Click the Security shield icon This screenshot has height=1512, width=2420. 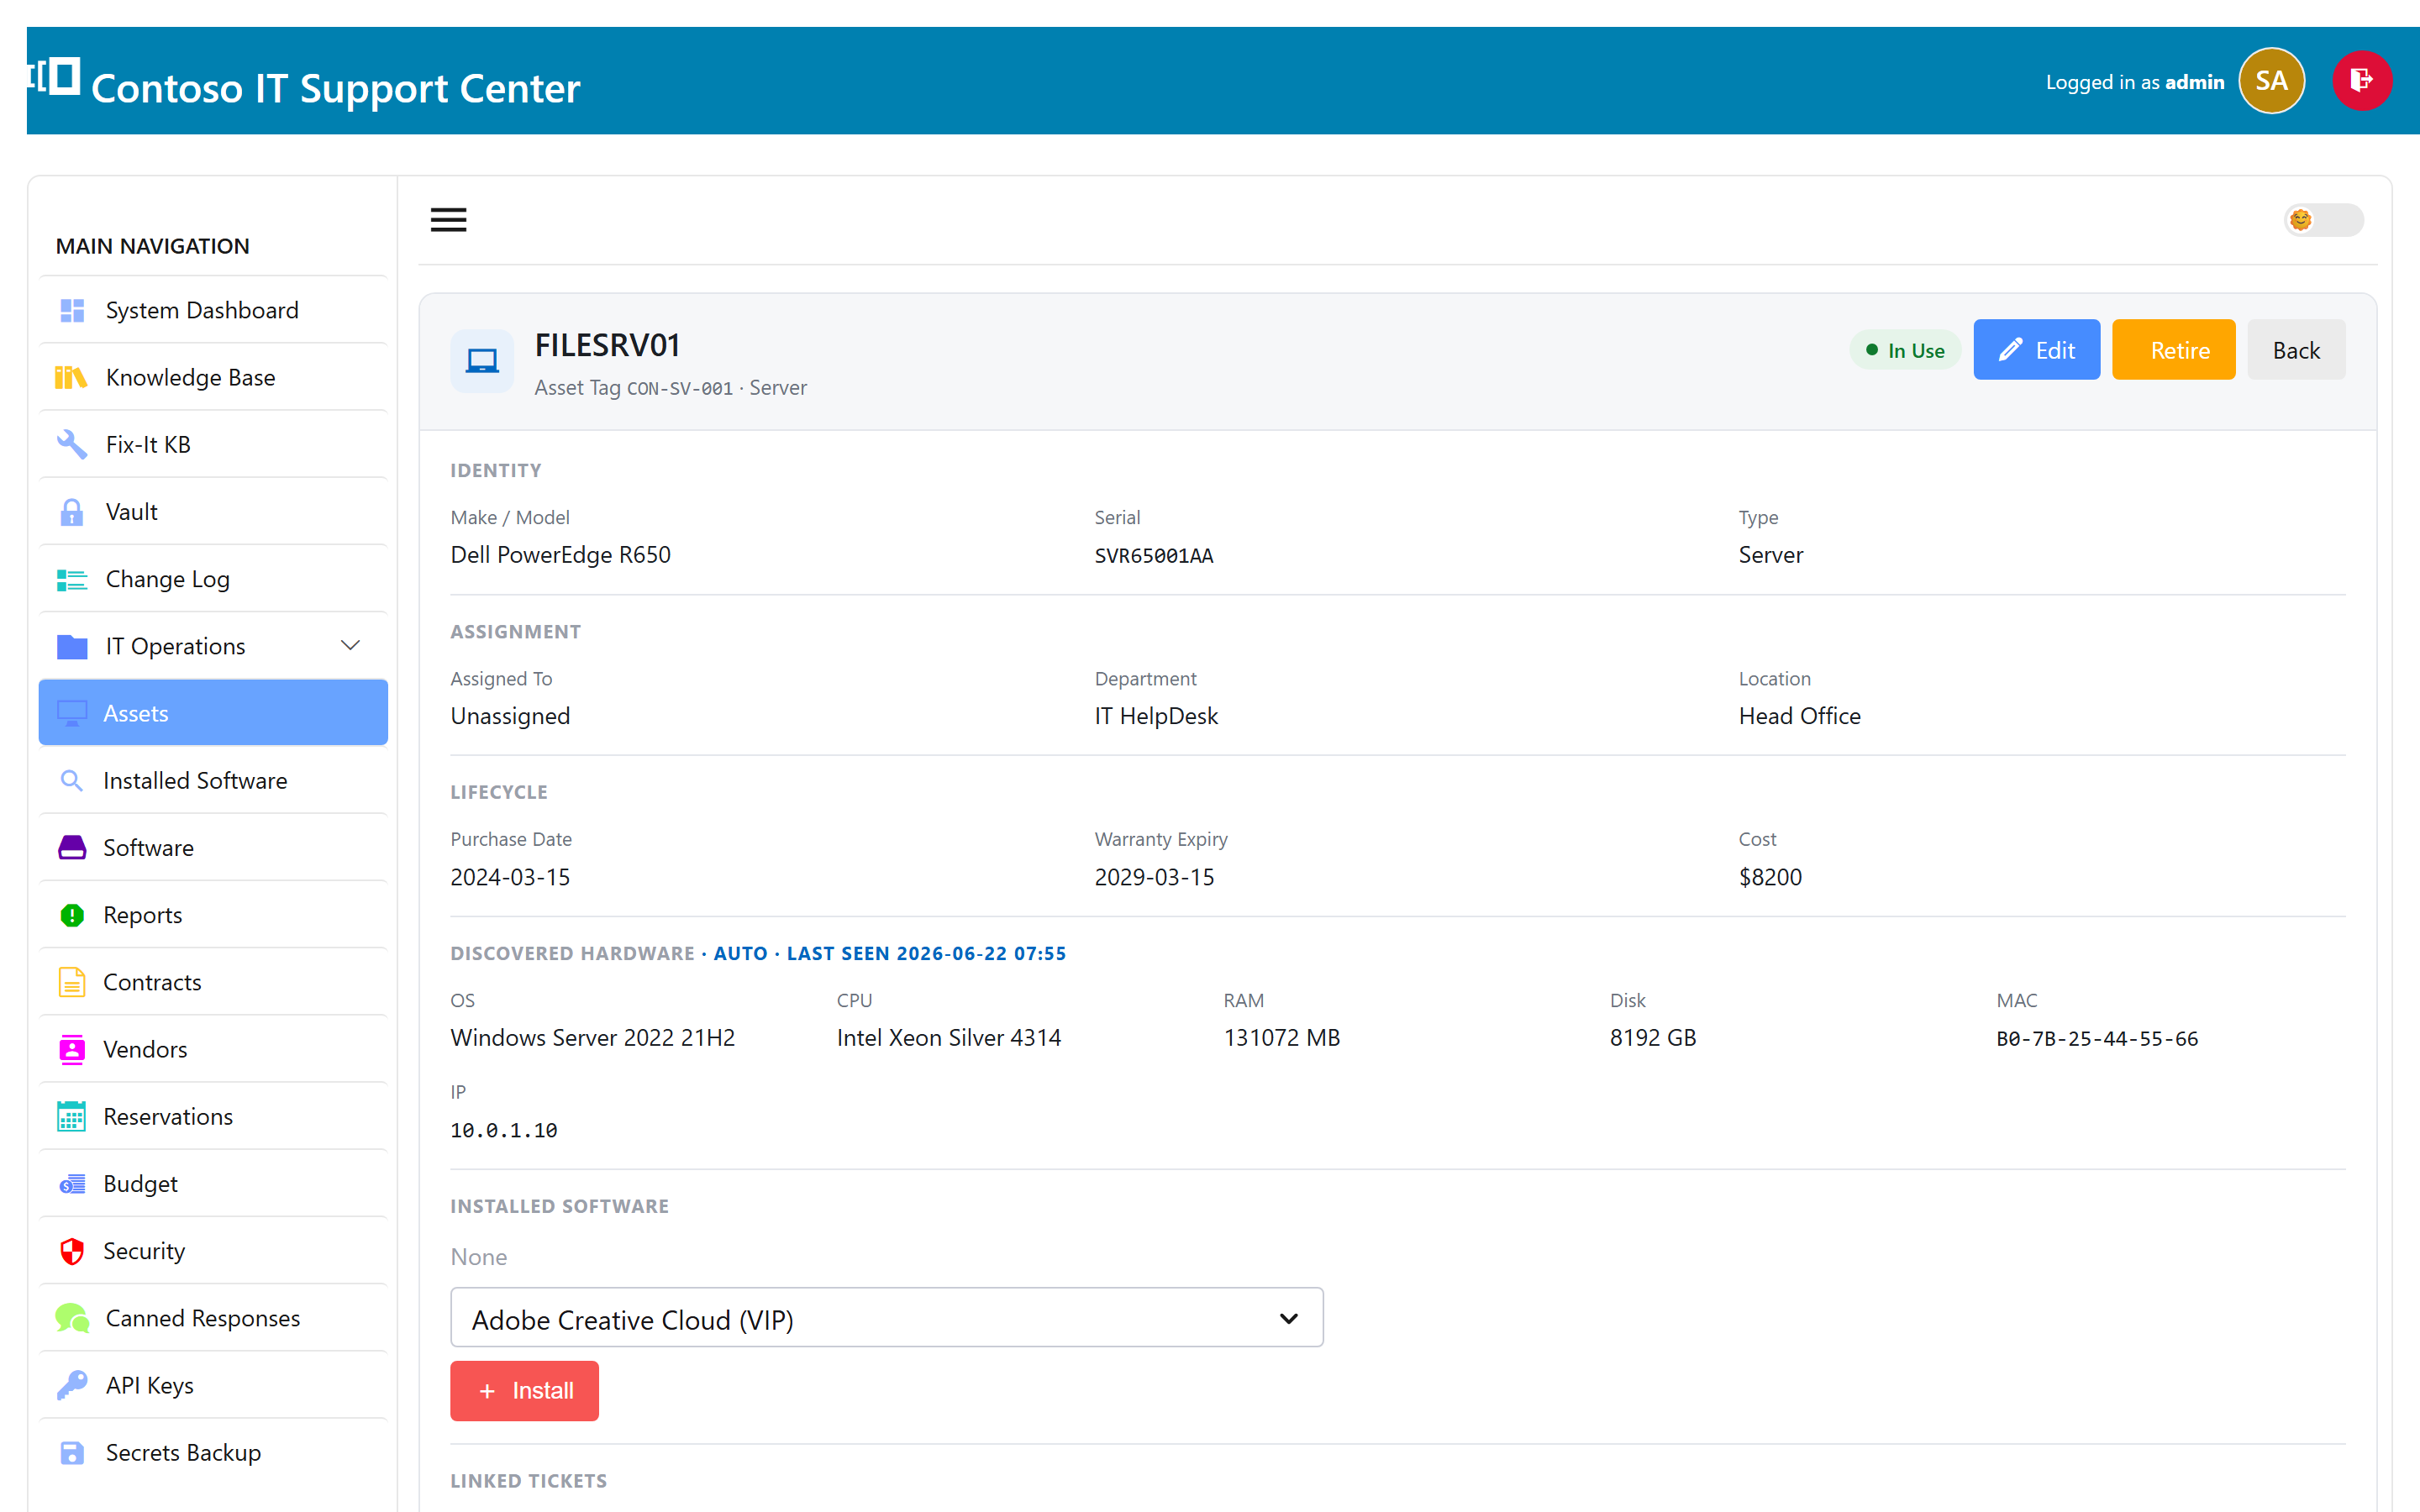72,1251
